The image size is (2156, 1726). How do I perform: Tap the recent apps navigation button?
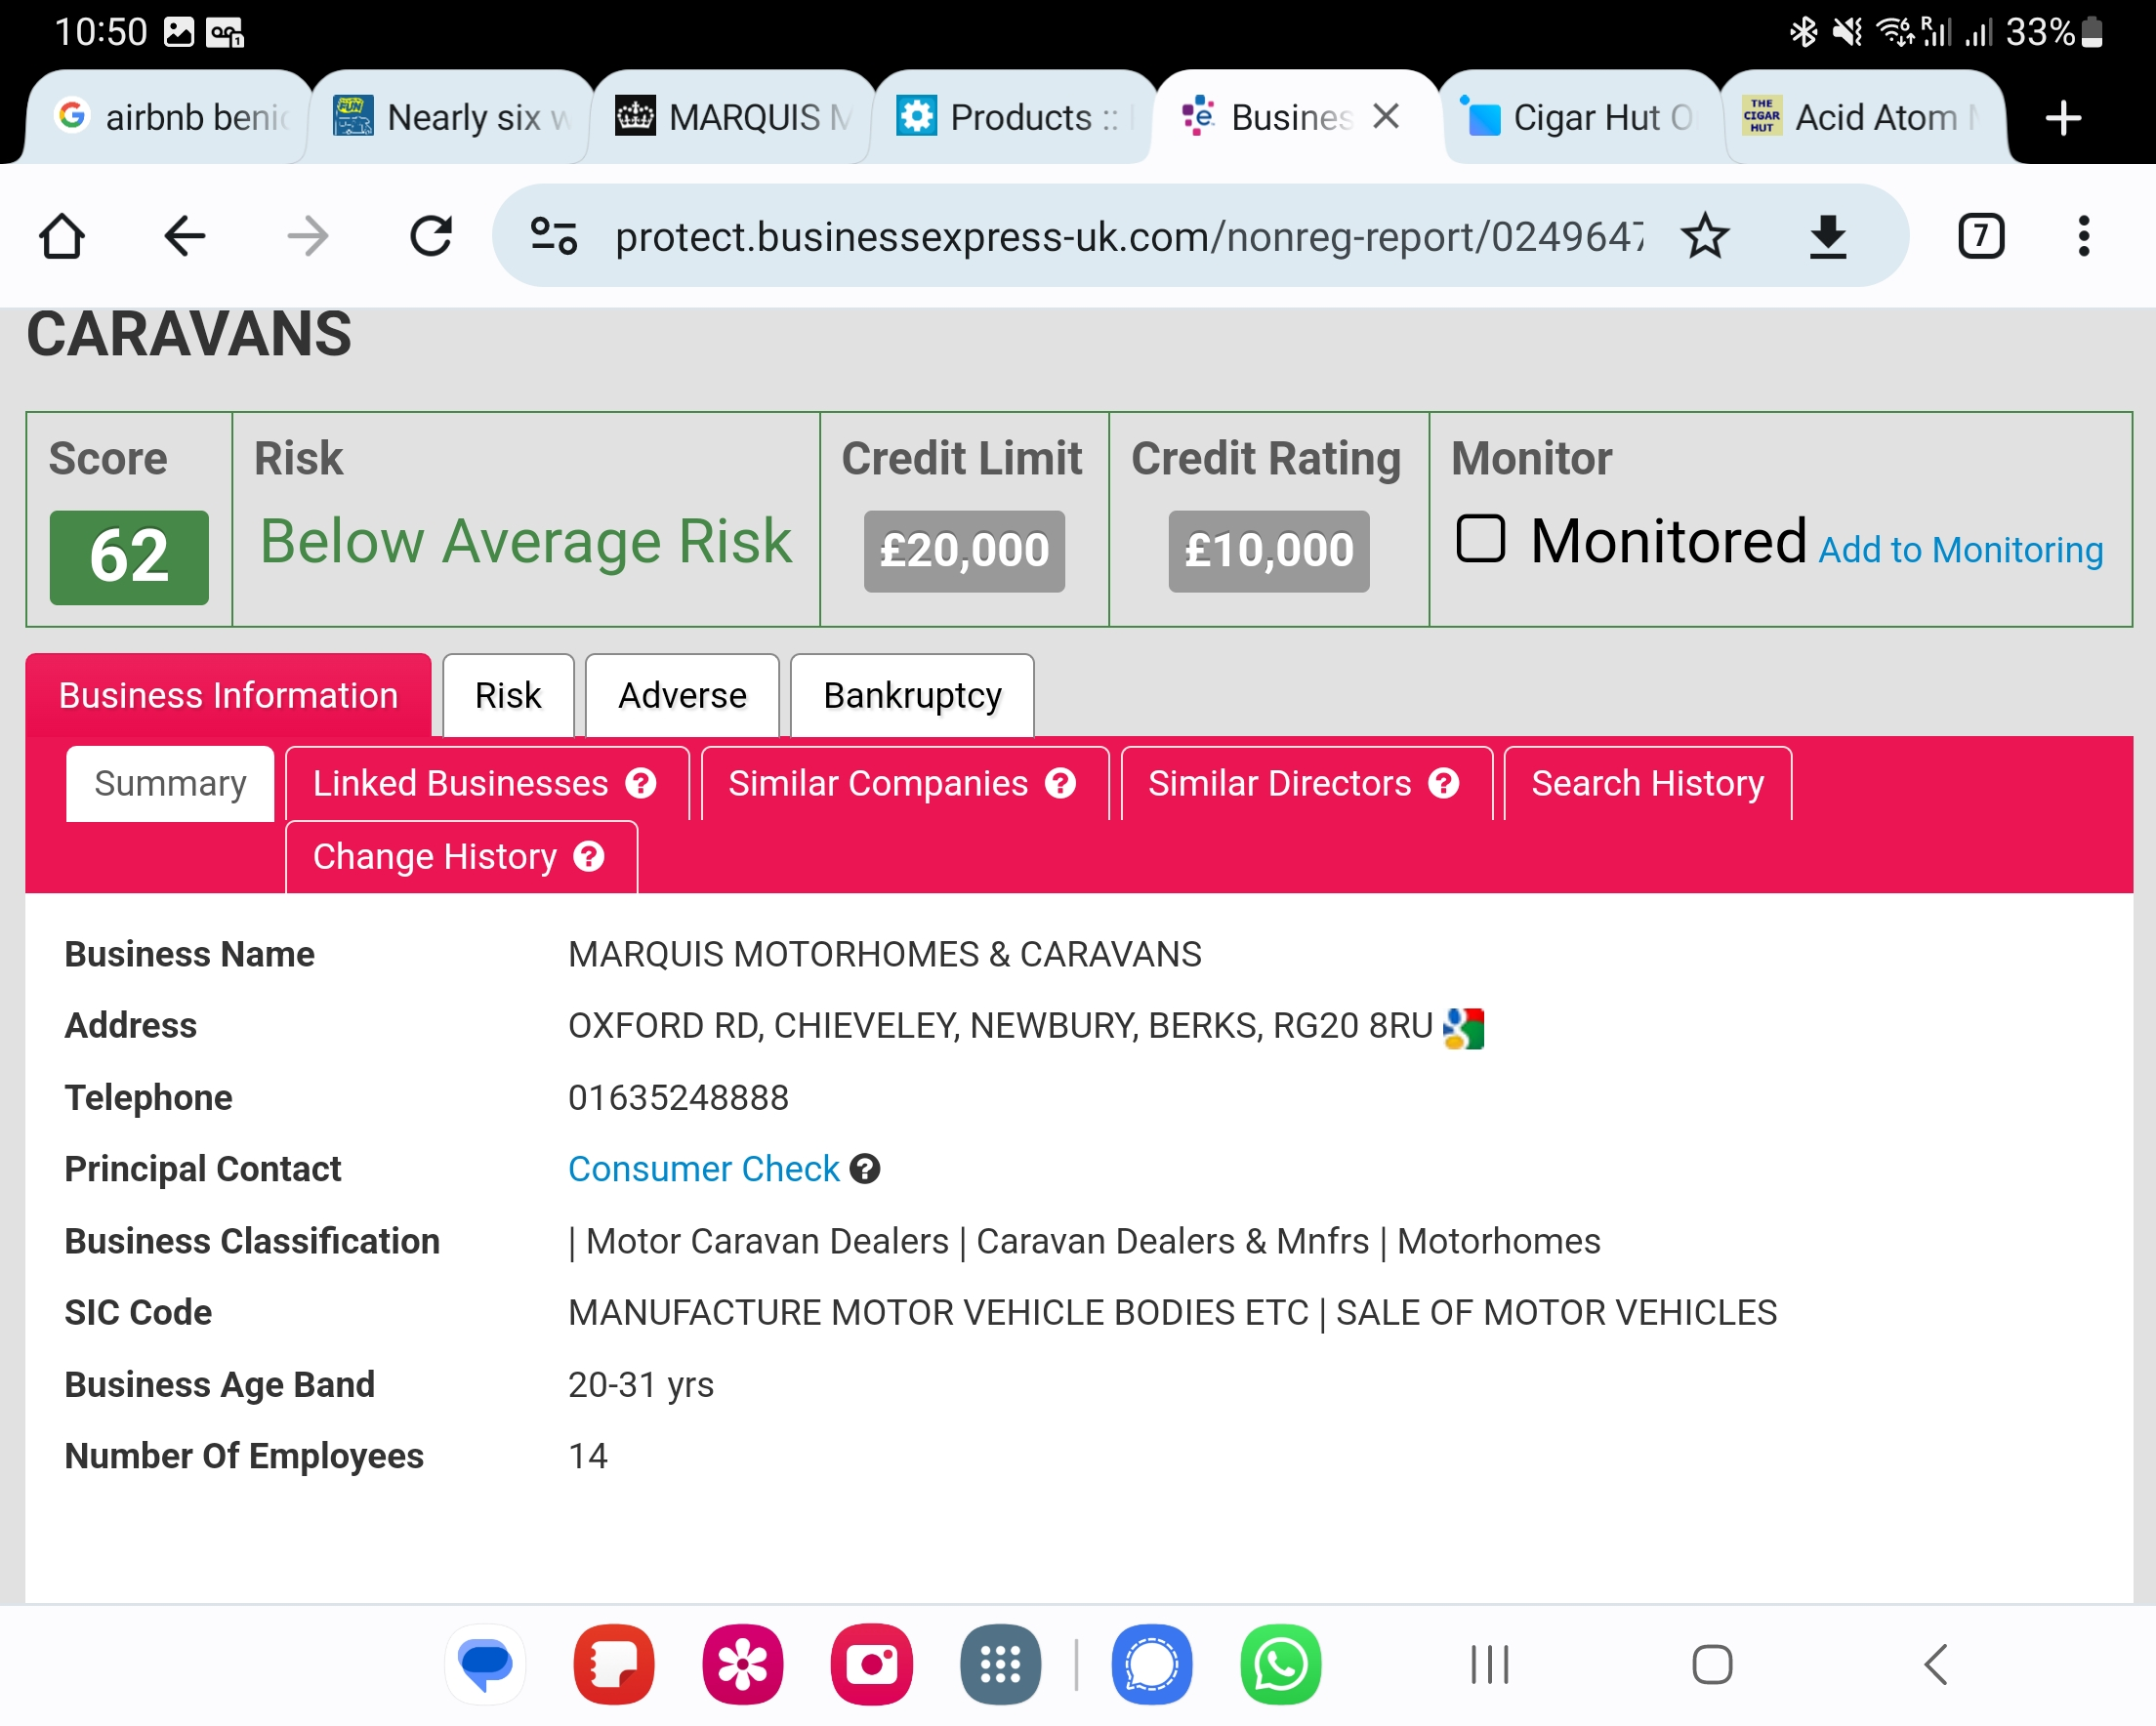1489,1665
